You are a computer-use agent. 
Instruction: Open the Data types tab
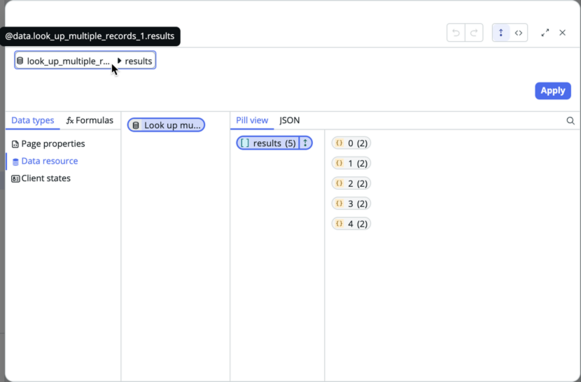pyautogui.click(x=33, y=120)
